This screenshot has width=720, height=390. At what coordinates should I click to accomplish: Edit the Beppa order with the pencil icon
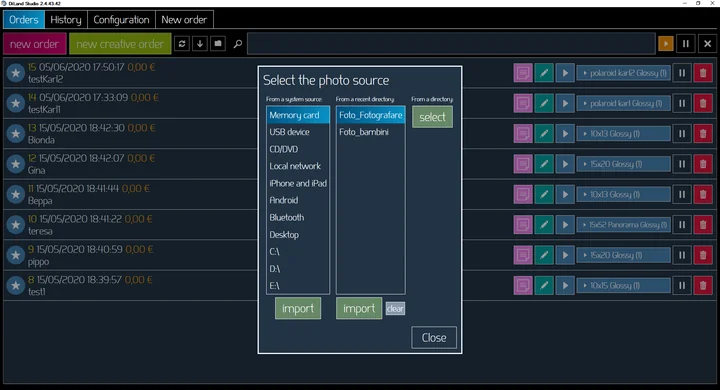544,194
